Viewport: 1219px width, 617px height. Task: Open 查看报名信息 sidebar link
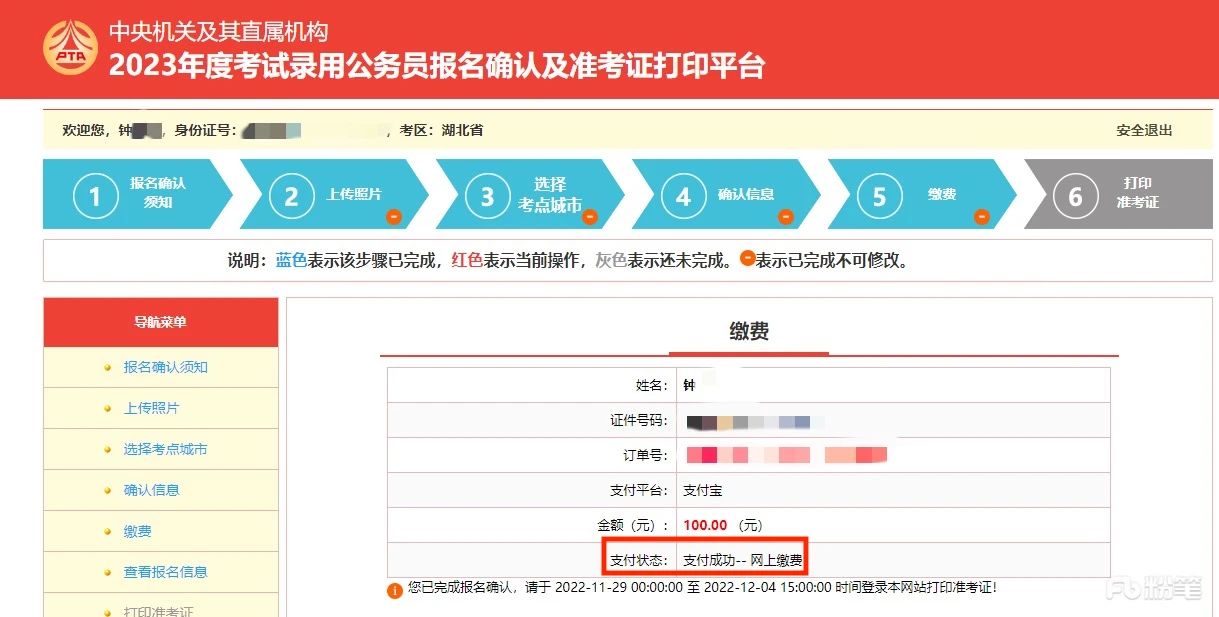(x=165, y=572)
